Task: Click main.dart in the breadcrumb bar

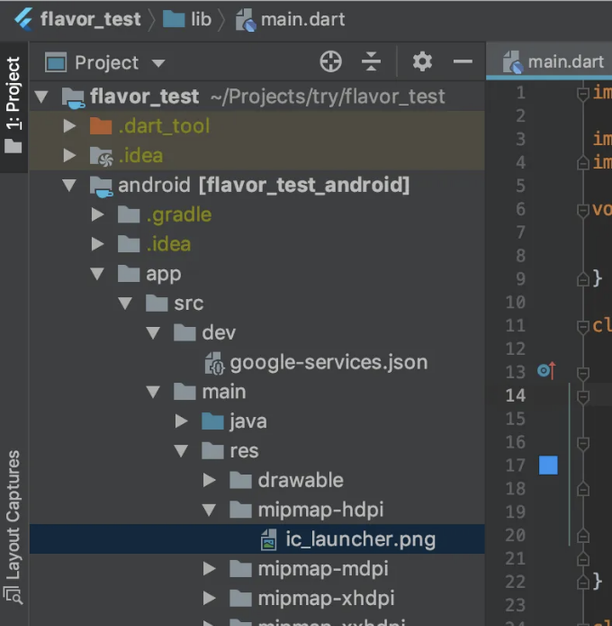Action: pos(303,19)
